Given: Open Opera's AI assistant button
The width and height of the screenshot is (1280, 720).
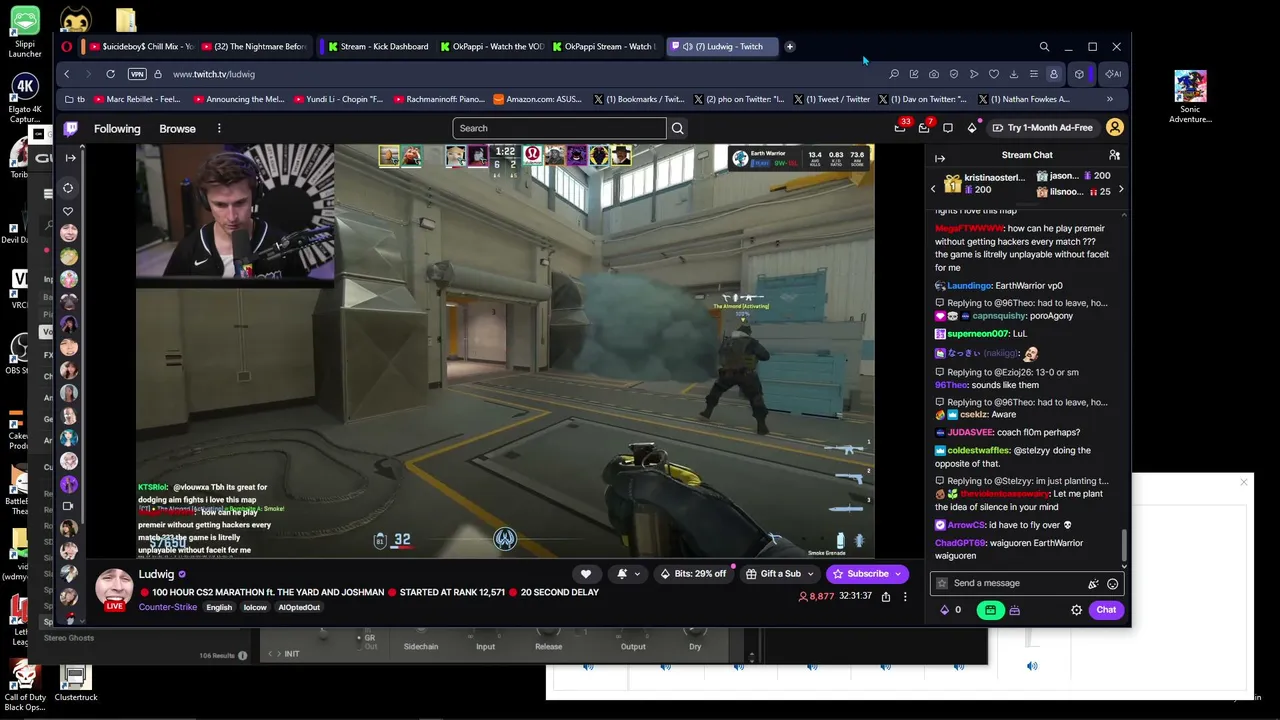Looking at the screenshot, I should coord(1112,74).
